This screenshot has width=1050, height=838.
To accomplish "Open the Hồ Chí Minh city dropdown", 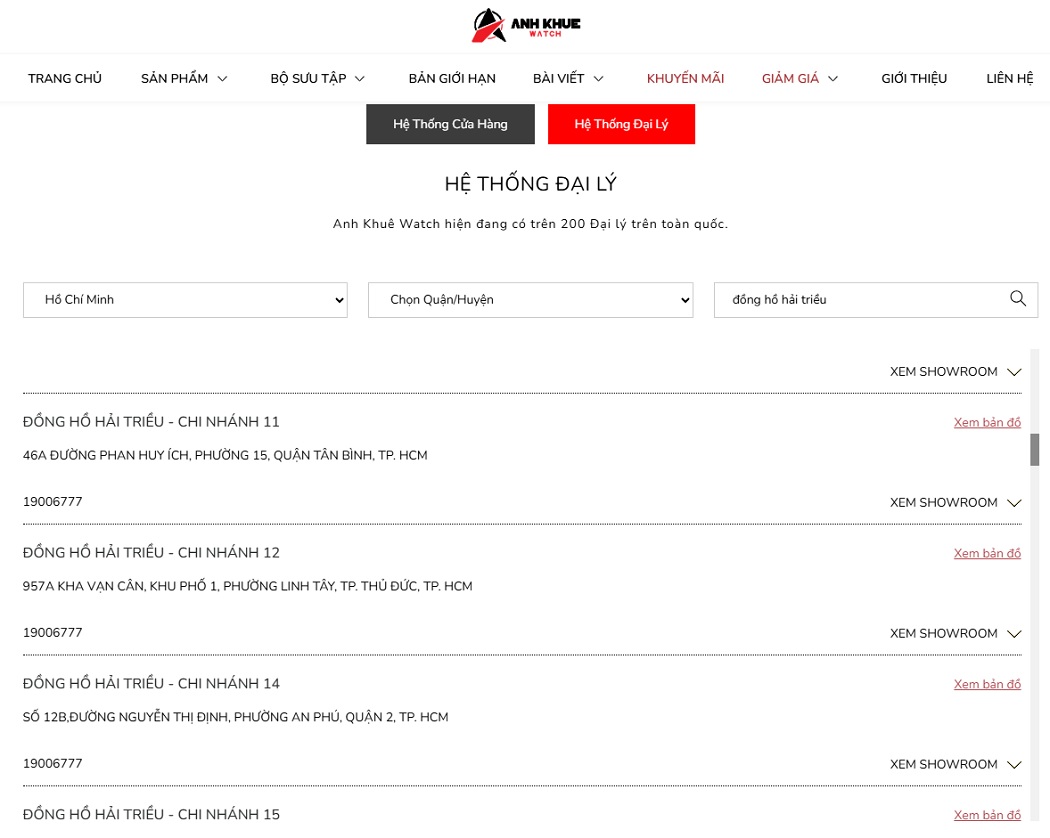I will coord(185,299).
